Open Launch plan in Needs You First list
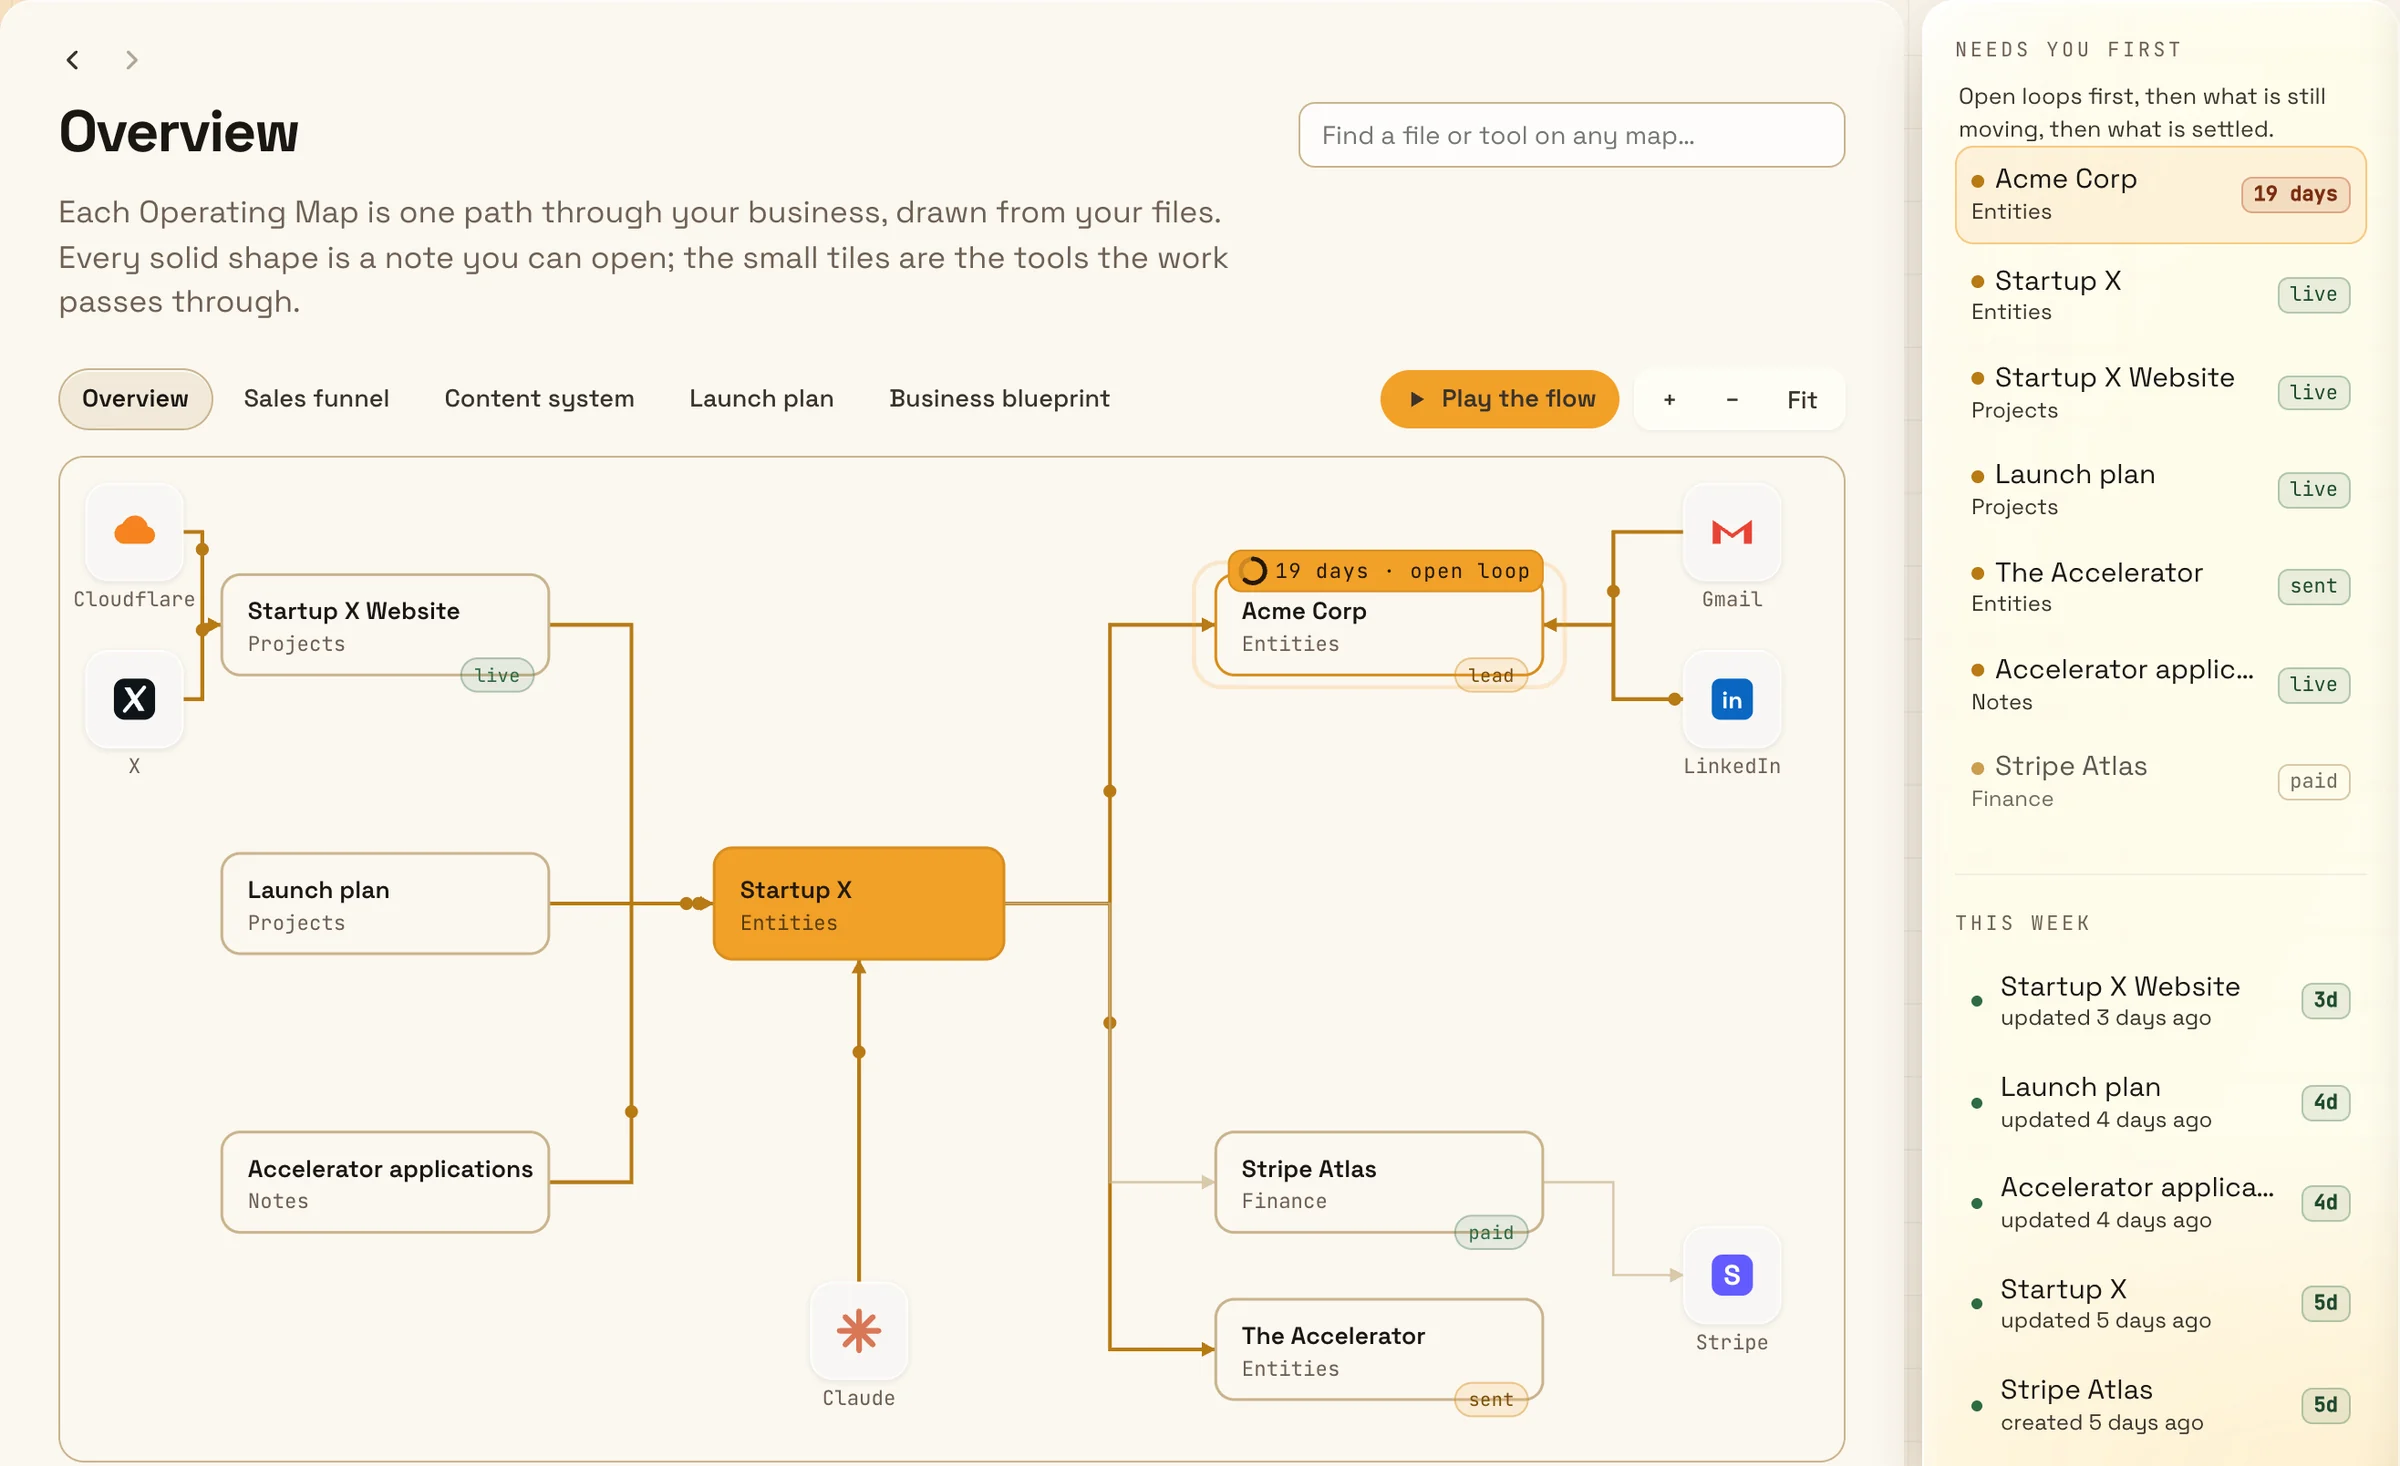This screenshot has height=1466, width=2400. pyautogui.click(x=2160, y=490)
